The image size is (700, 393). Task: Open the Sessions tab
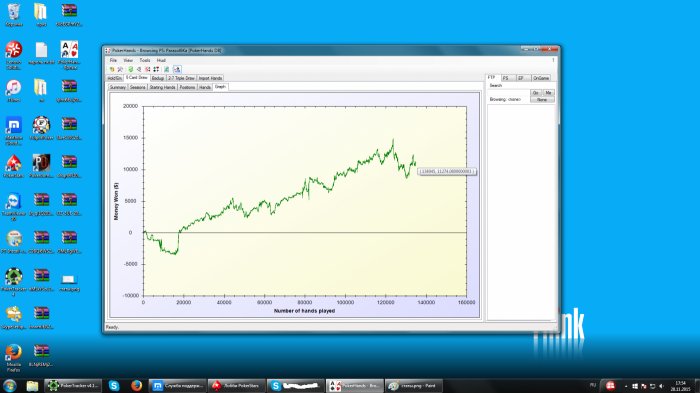pyautogui.click(x=138, y=87)
